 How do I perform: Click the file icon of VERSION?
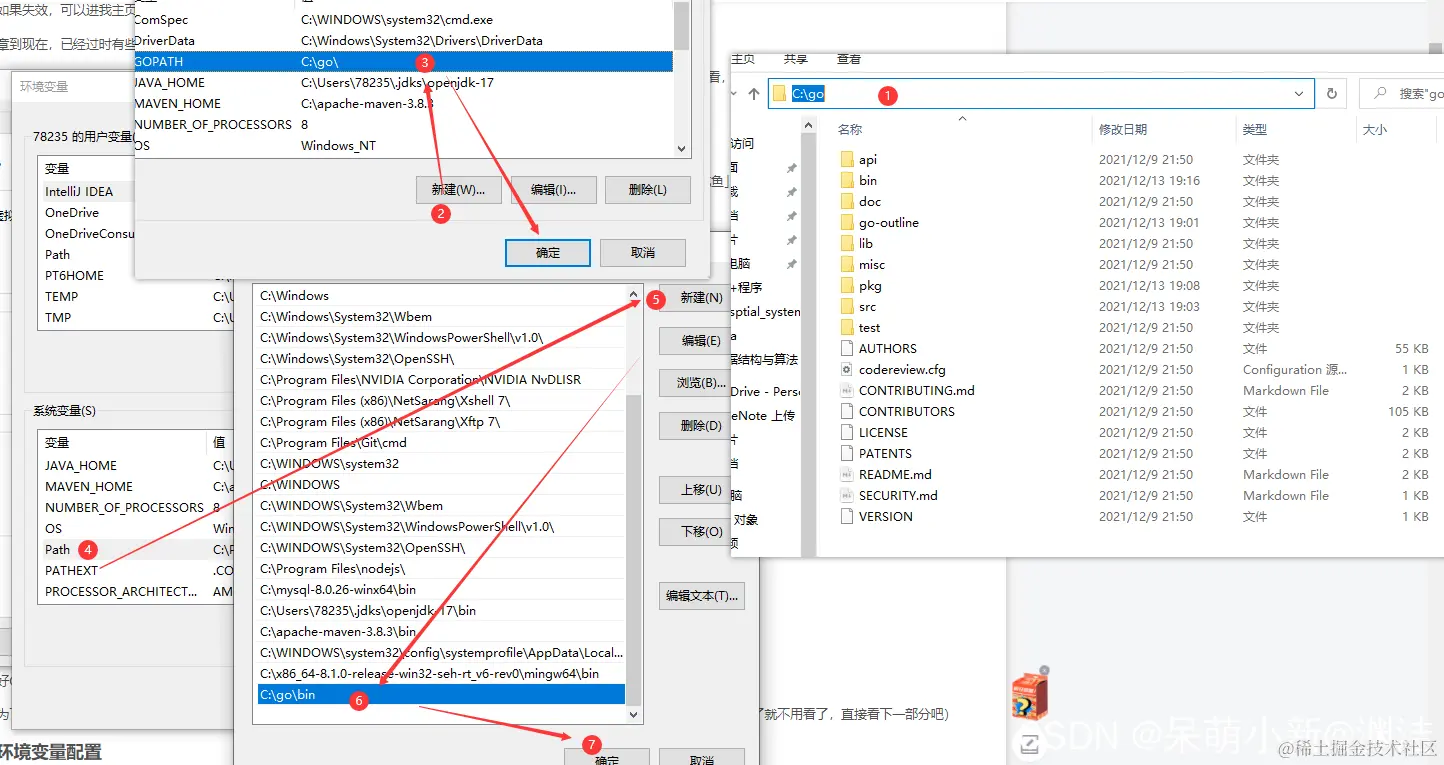846,517
